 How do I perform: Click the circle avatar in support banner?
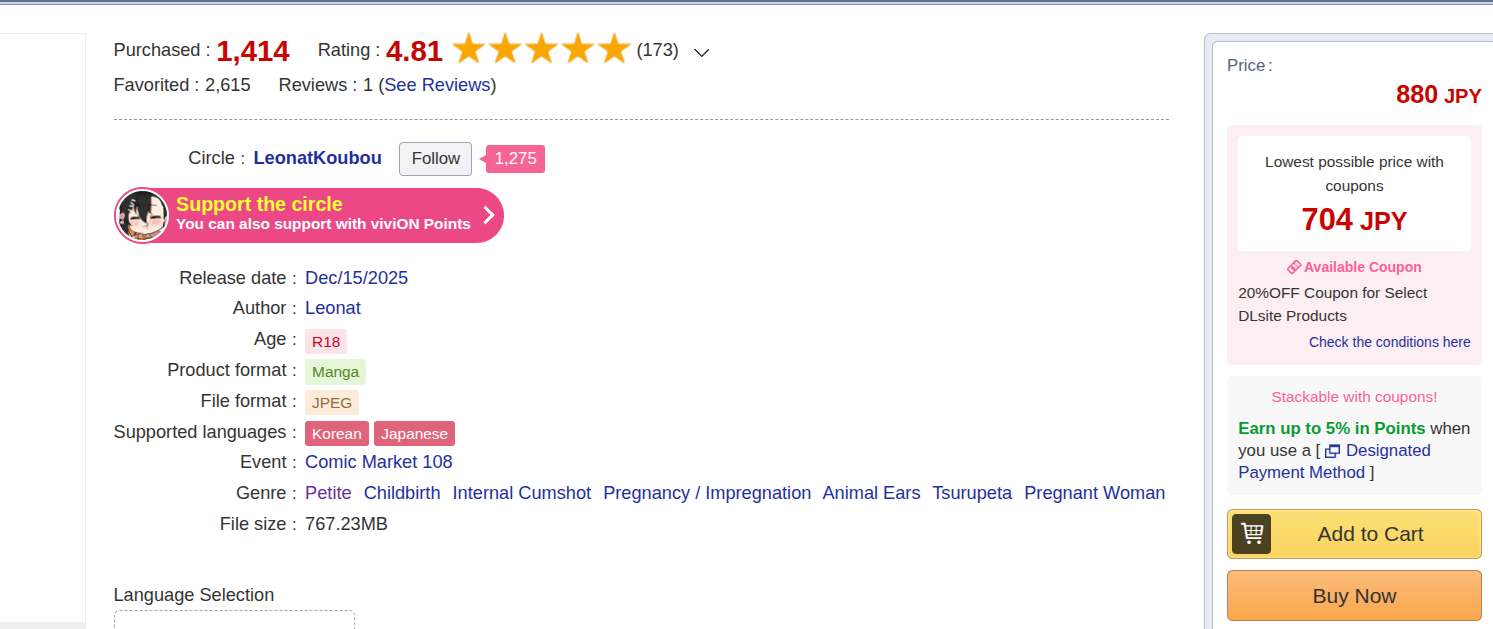tap(142, 215)
